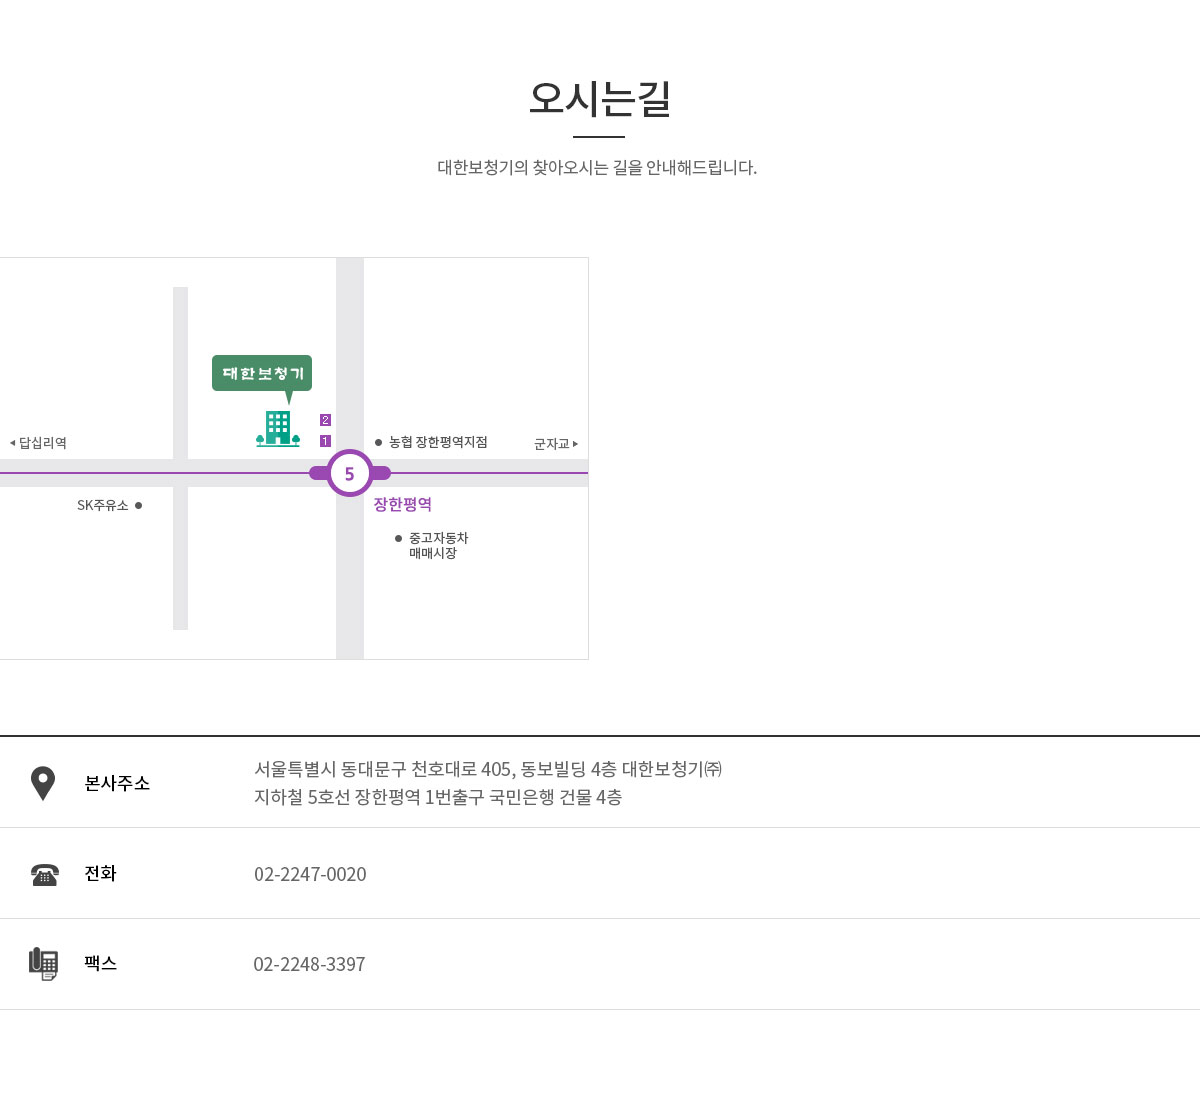
Task: Click the map pin address icon
Action: click(43, 783)
